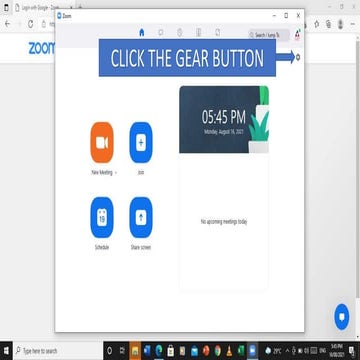Expand the New Meeting dropdown arrow
The image size is (360, 360).
(x=116, y=173)
